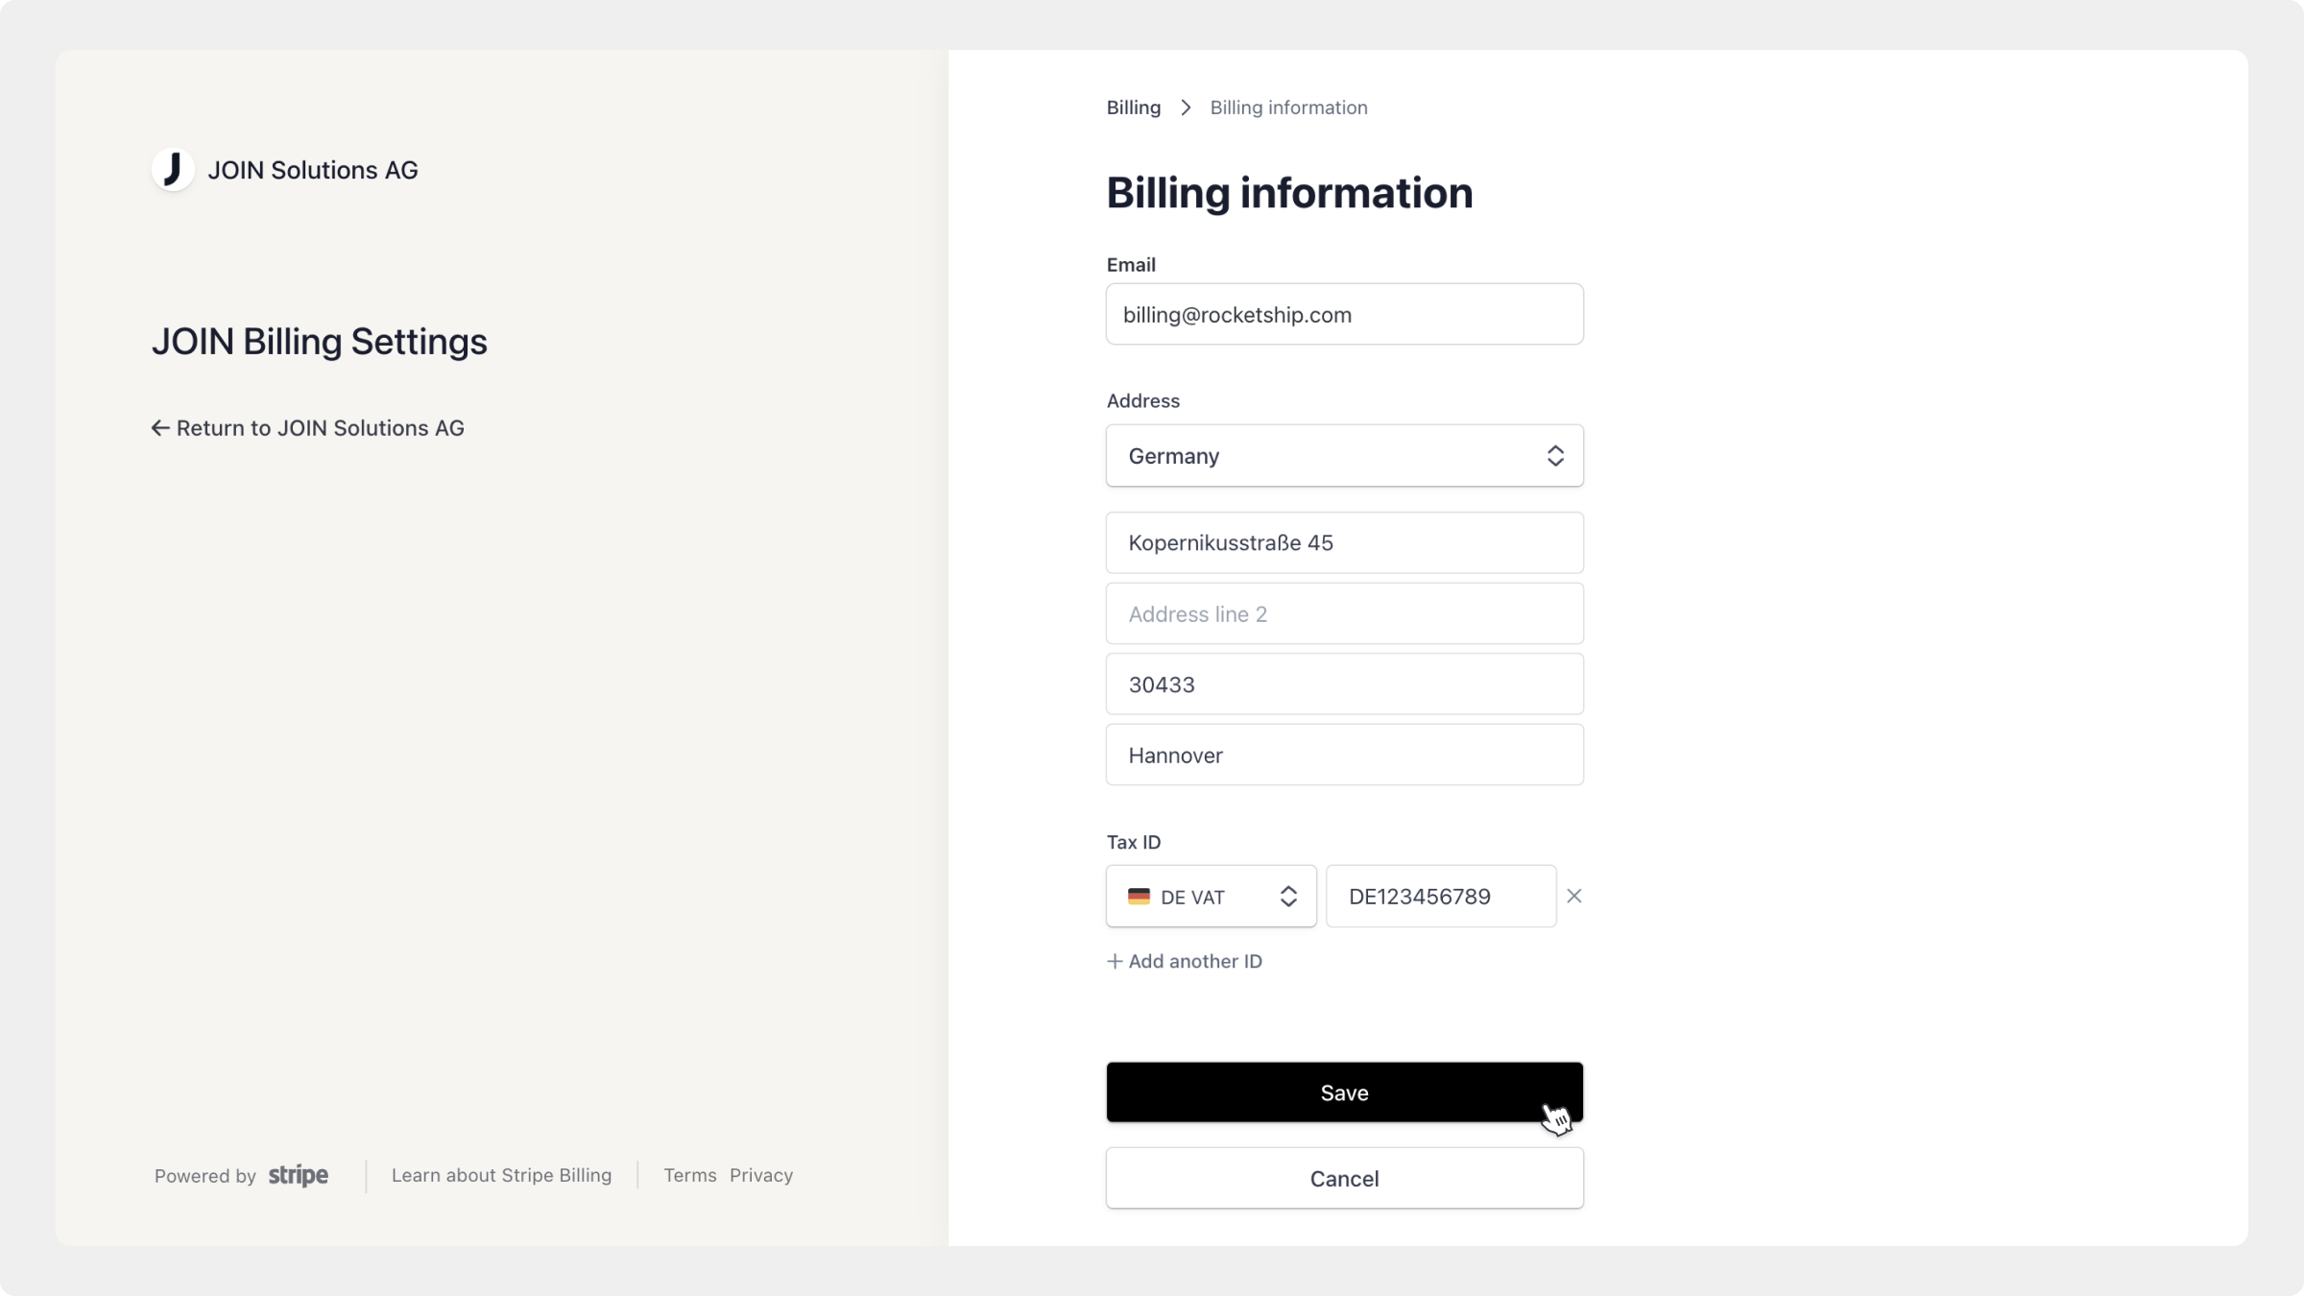Click the German flag in Tax ID selector
This screenshot has width=2304, height=1296.
tap(1139, 896)
